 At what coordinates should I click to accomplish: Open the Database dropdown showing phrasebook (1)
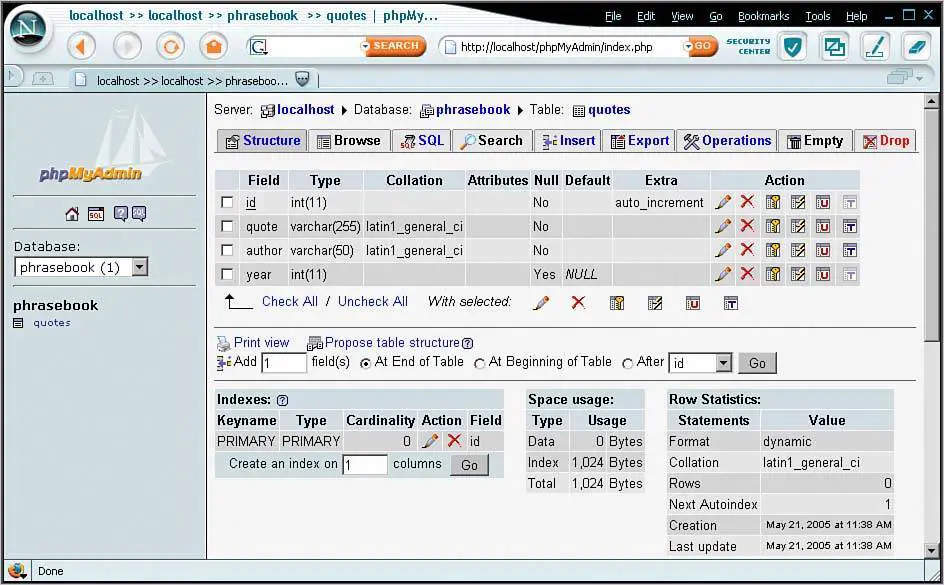[81, 267]
